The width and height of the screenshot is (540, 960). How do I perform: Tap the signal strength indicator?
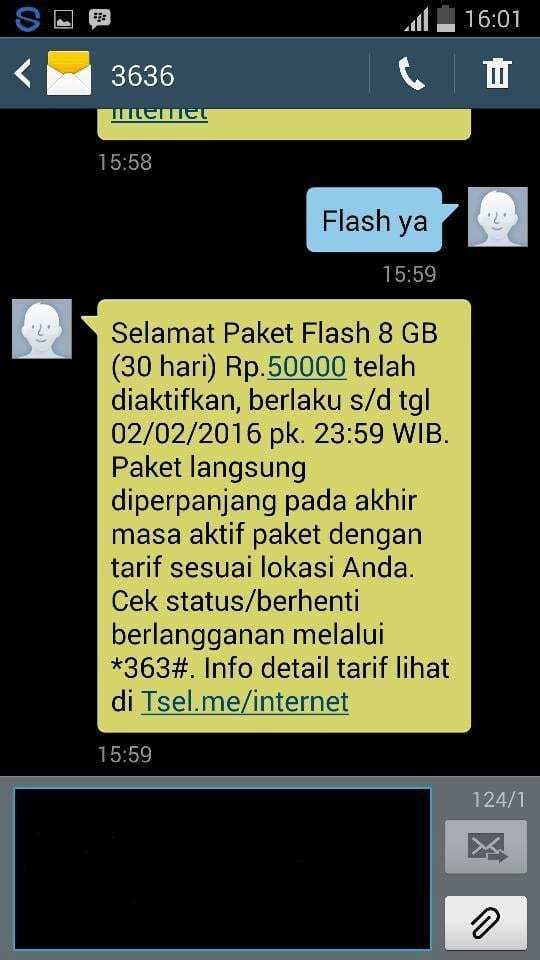pos(416,20)
